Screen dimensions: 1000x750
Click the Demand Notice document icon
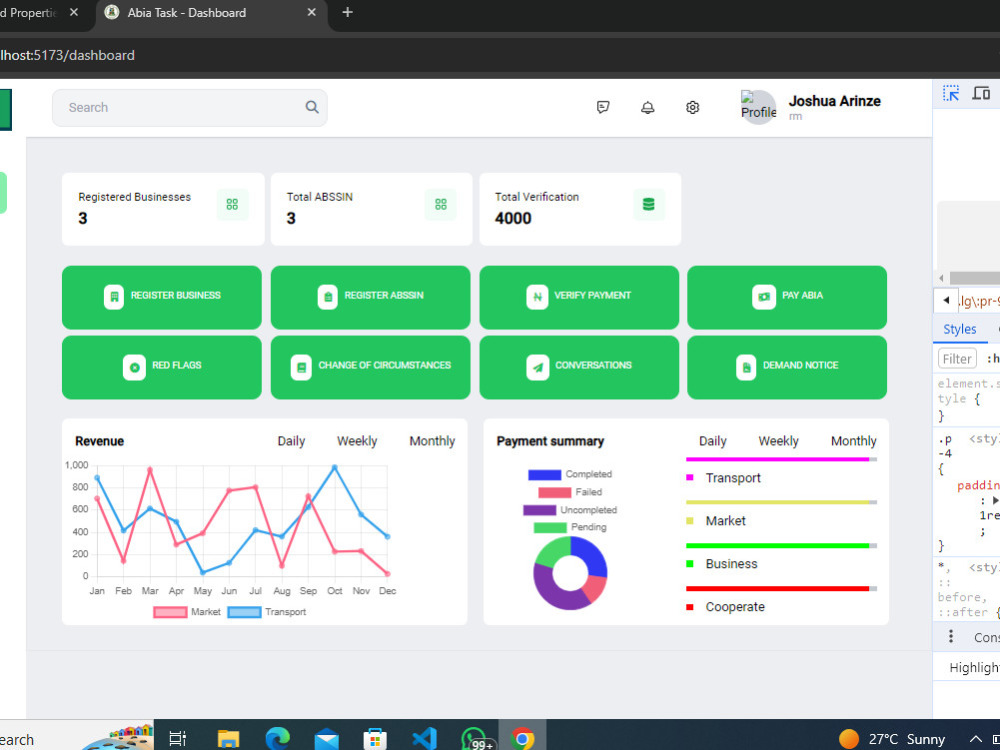746,367
